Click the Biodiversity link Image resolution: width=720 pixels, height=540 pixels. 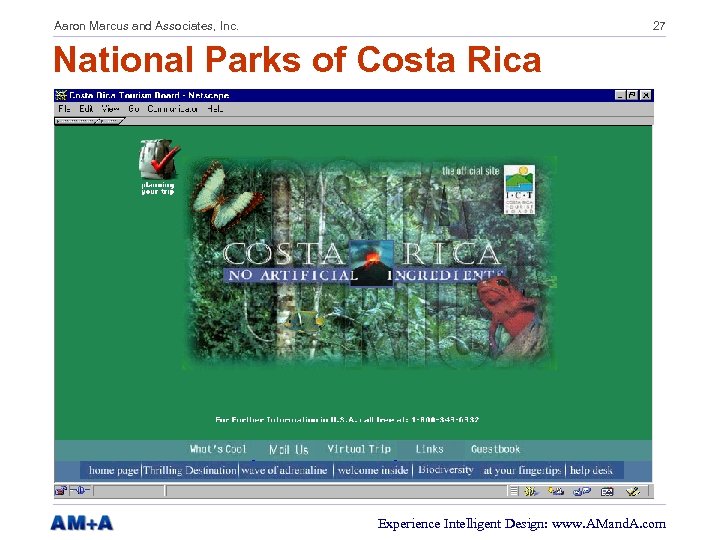[x=445, y=470]
